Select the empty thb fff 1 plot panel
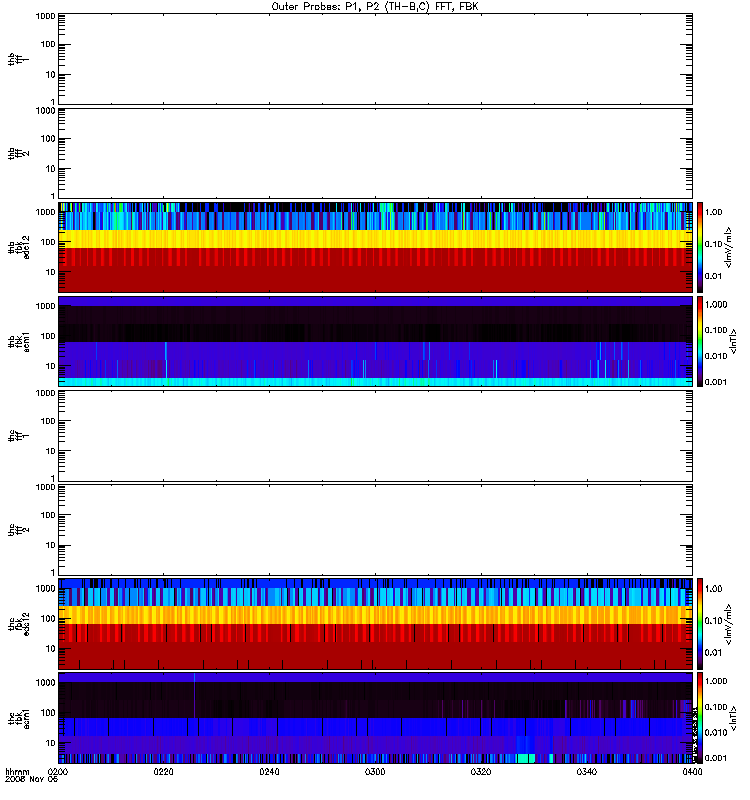The image size is (750, 800). (x=375, y=59)
